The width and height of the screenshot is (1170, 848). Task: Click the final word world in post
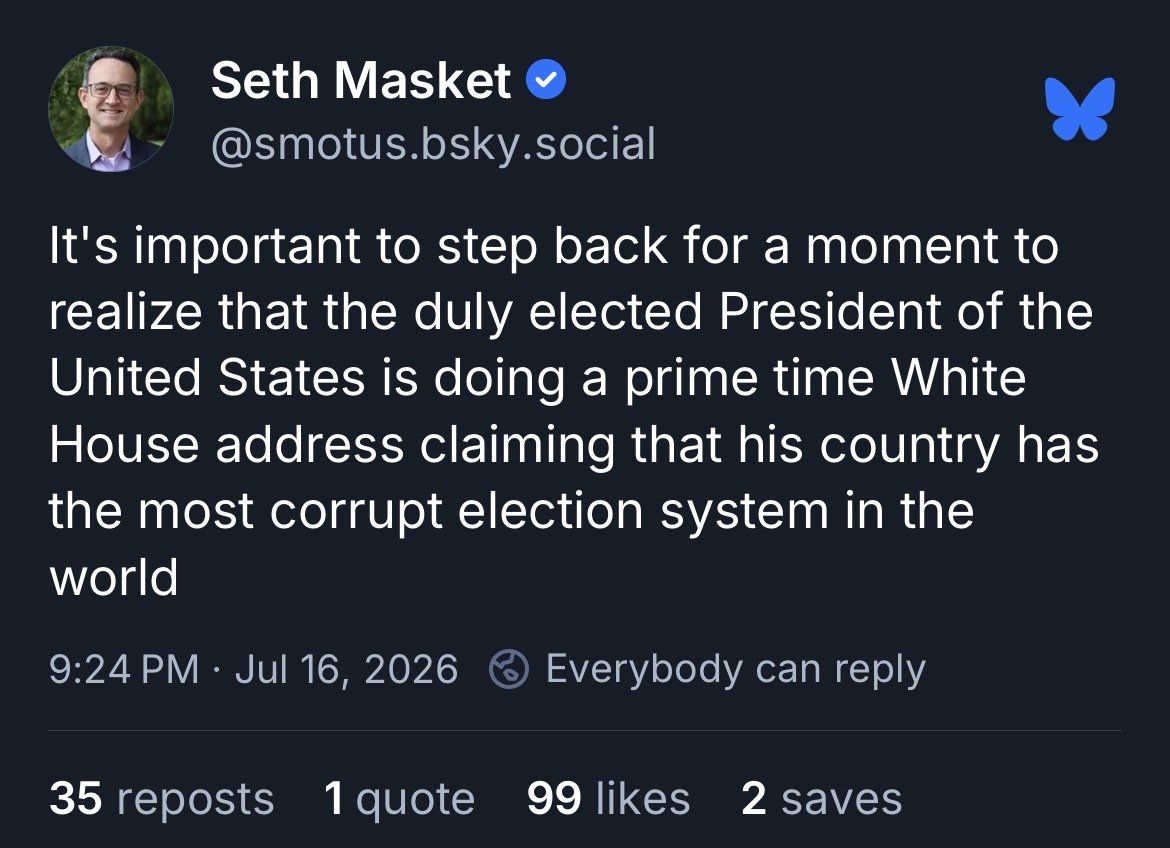113,577
